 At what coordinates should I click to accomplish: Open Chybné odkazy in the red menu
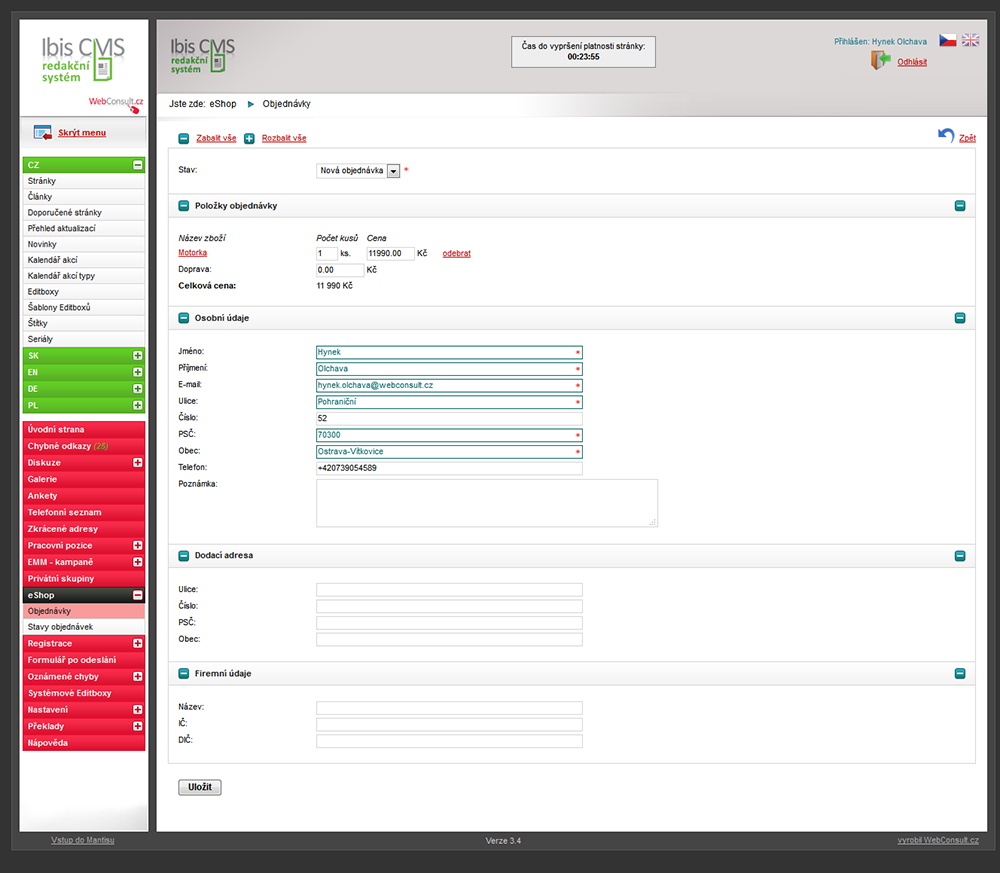84,446
